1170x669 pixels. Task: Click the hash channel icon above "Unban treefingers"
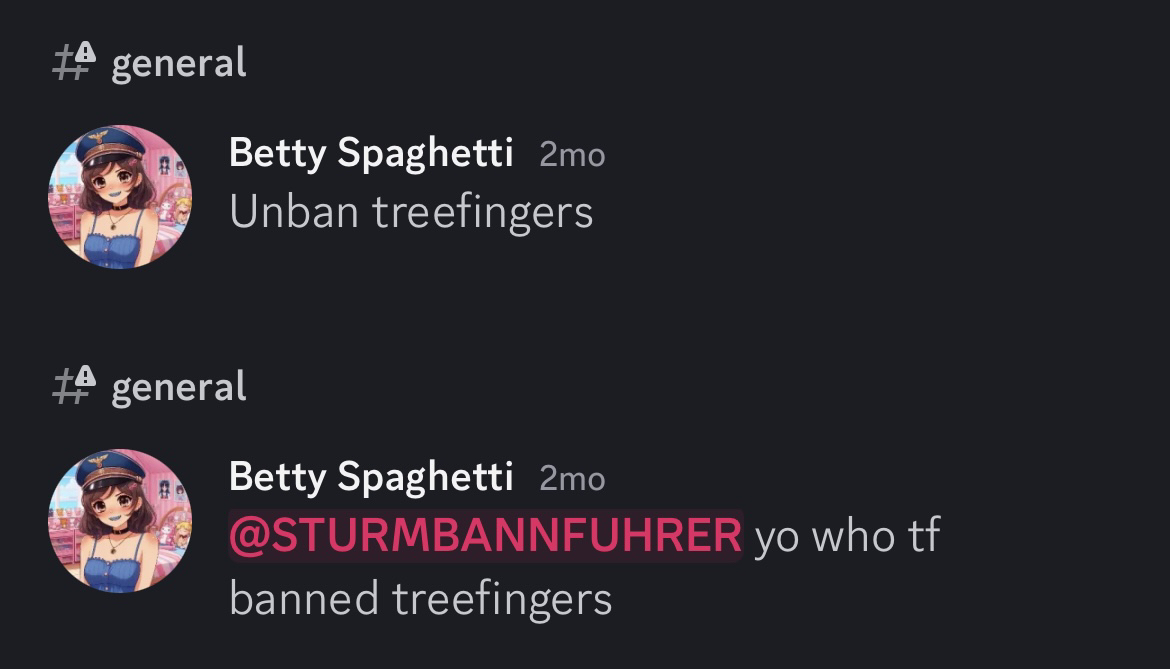click(x=73, y=62)
